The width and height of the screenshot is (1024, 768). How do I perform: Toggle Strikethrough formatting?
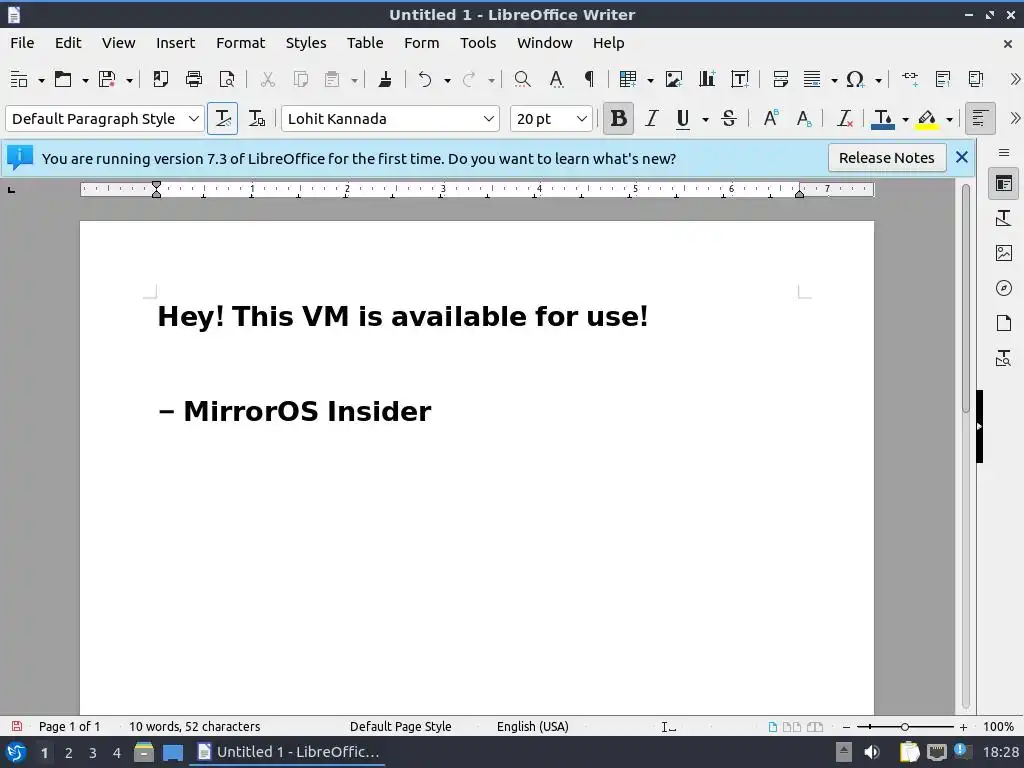729,119
